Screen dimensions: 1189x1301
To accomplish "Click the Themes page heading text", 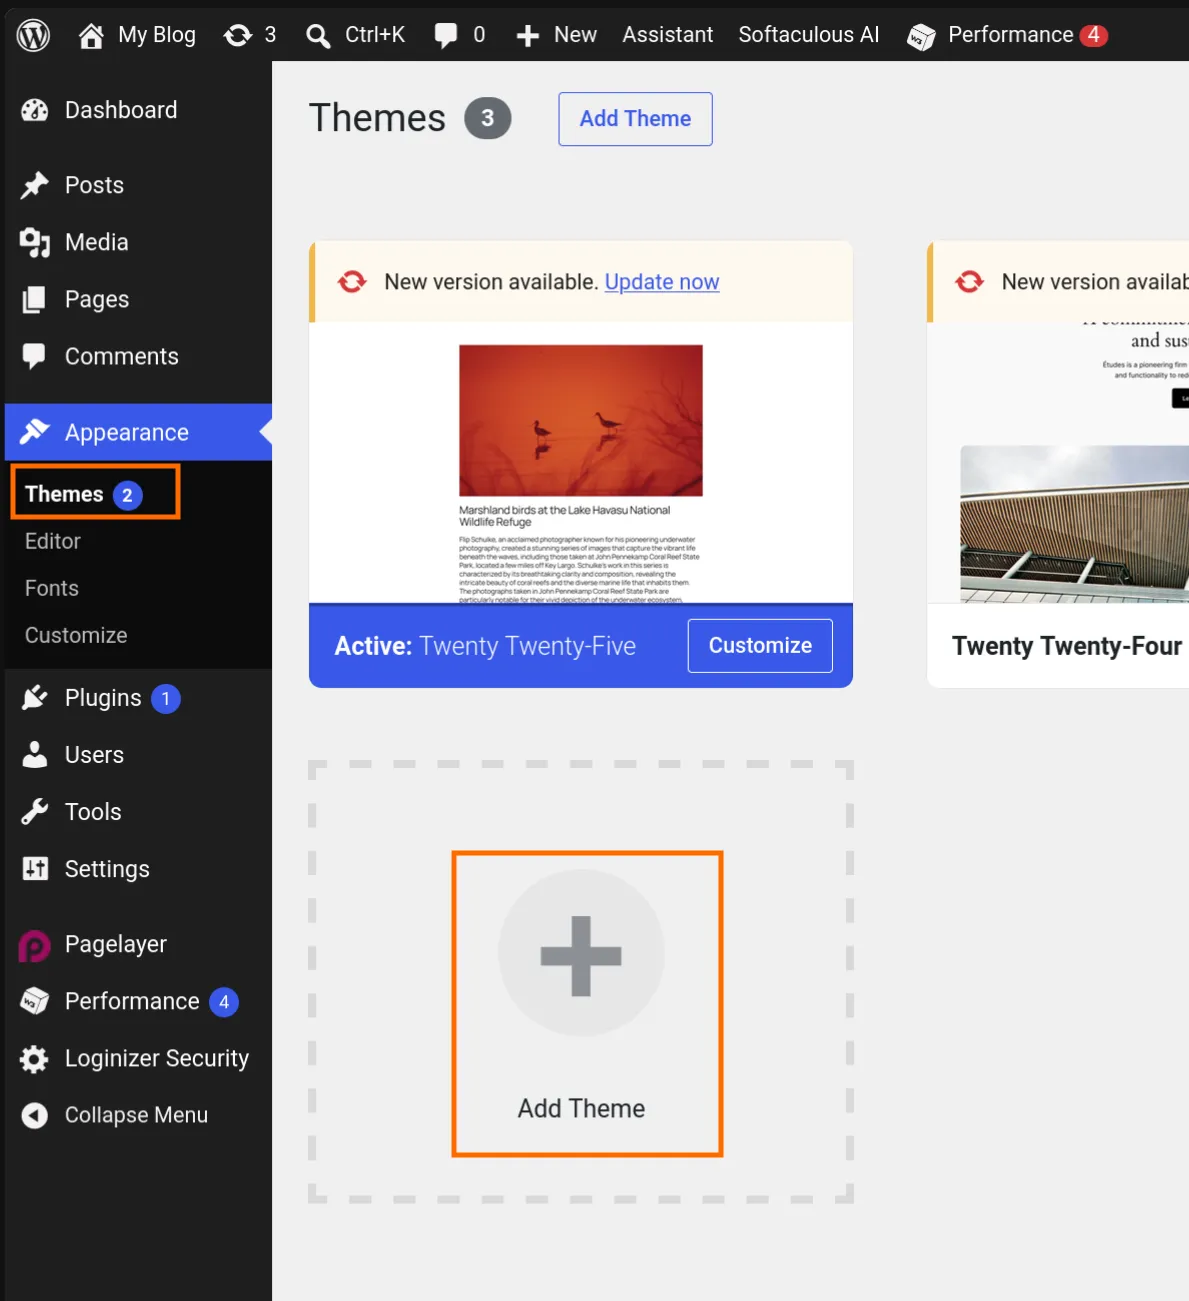I will coord(377,118).
